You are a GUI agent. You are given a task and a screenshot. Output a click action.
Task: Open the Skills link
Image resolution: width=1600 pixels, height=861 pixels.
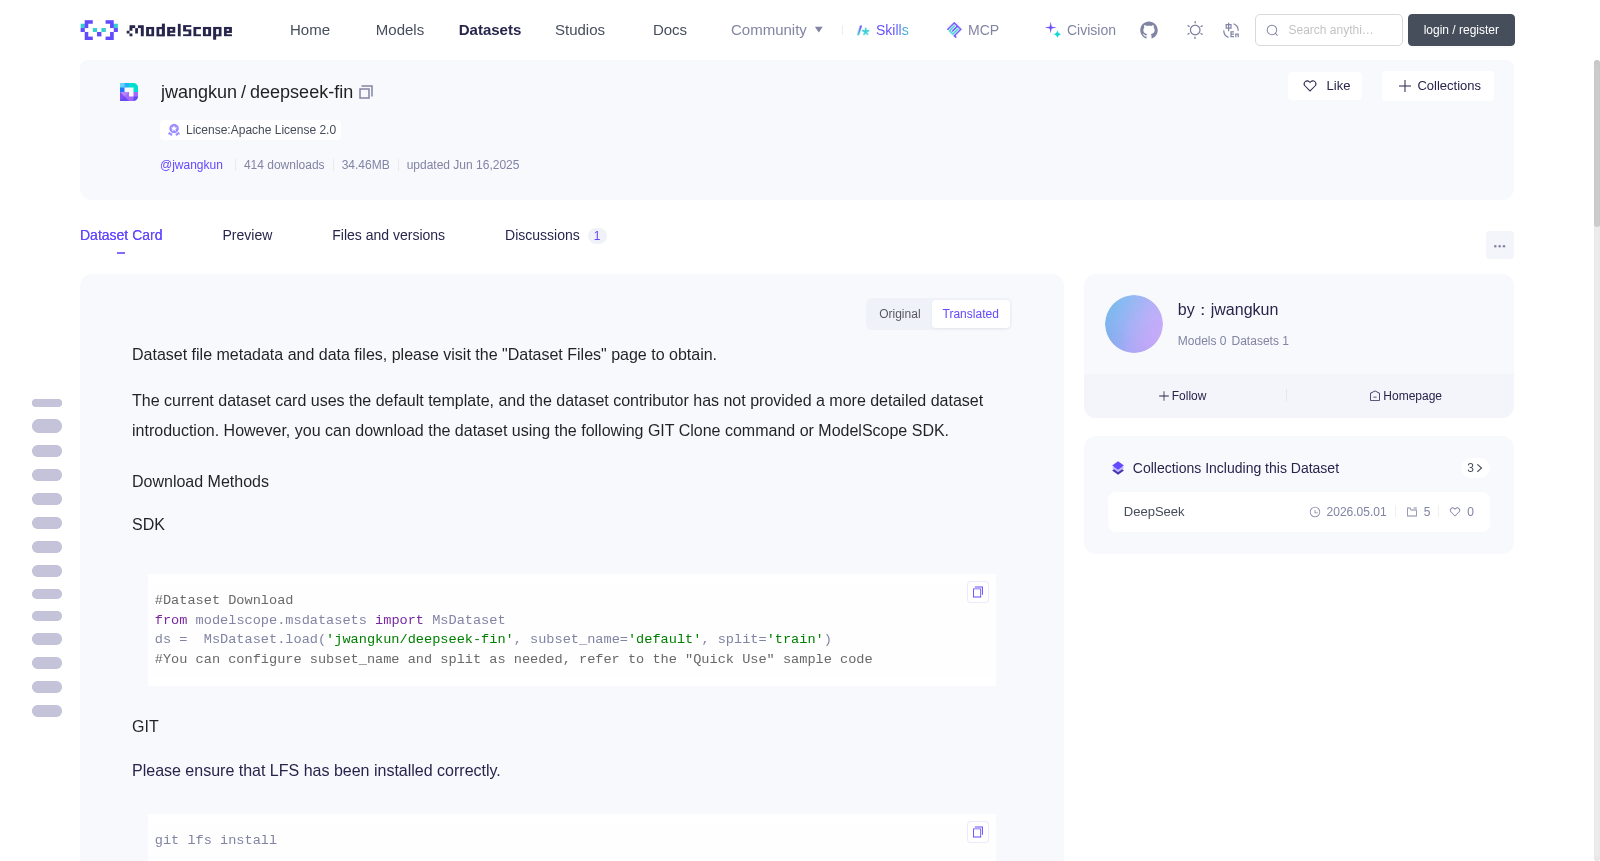tap(882, 30)
